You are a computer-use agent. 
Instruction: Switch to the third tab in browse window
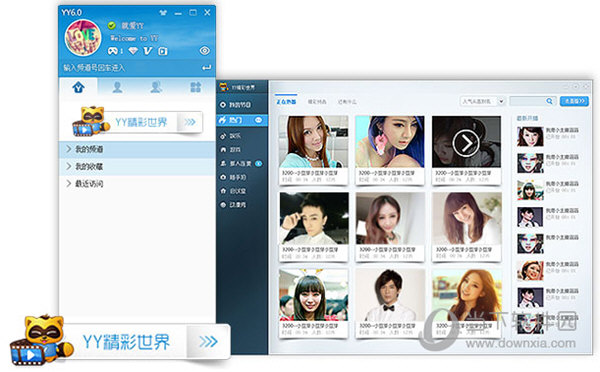tap(347, 101)
